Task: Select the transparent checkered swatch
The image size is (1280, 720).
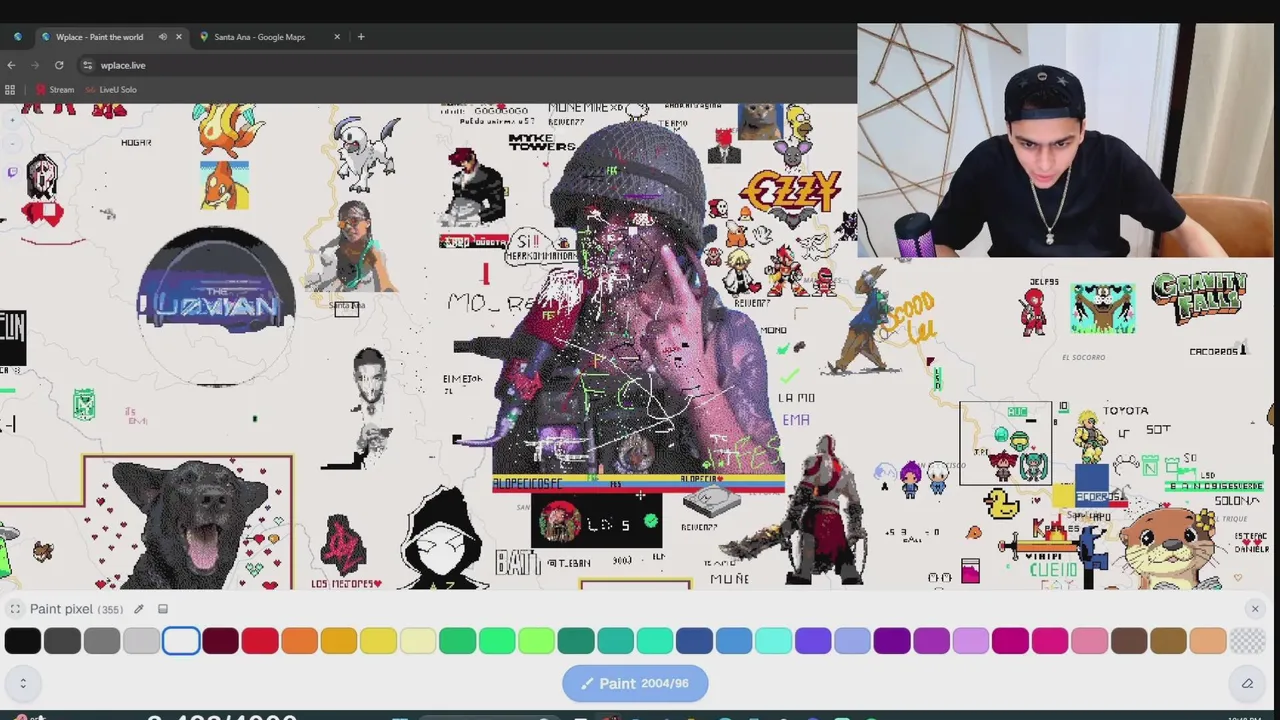Action: (x=1247, y=641)
